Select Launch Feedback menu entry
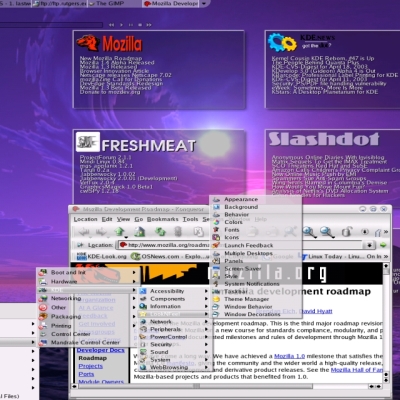The width and height of the screenshot is (400, 400). (x=256, y=245)
